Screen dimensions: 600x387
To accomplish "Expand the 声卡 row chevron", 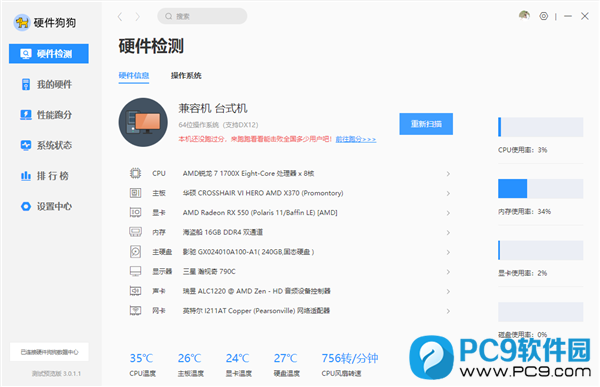I will coord(448,292).
